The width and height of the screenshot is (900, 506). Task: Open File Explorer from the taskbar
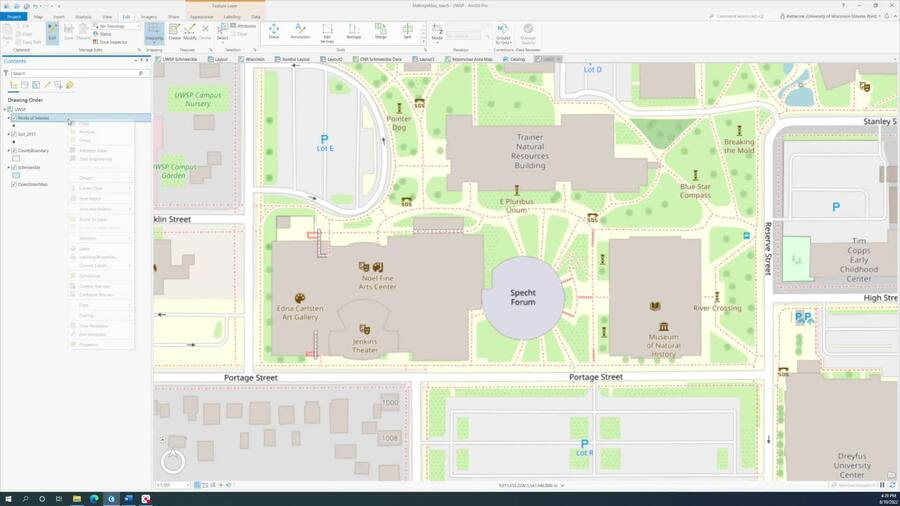[x=76, y=499]
